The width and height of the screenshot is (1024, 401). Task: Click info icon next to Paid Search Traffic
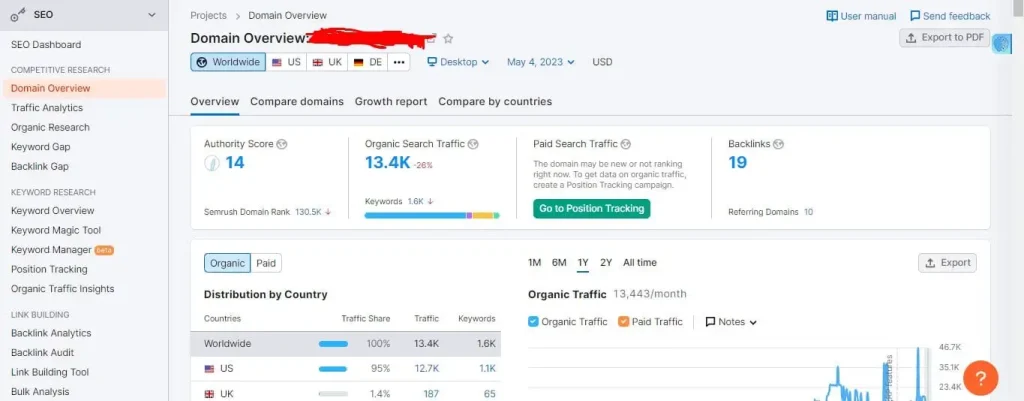click(x=626, y=144)
